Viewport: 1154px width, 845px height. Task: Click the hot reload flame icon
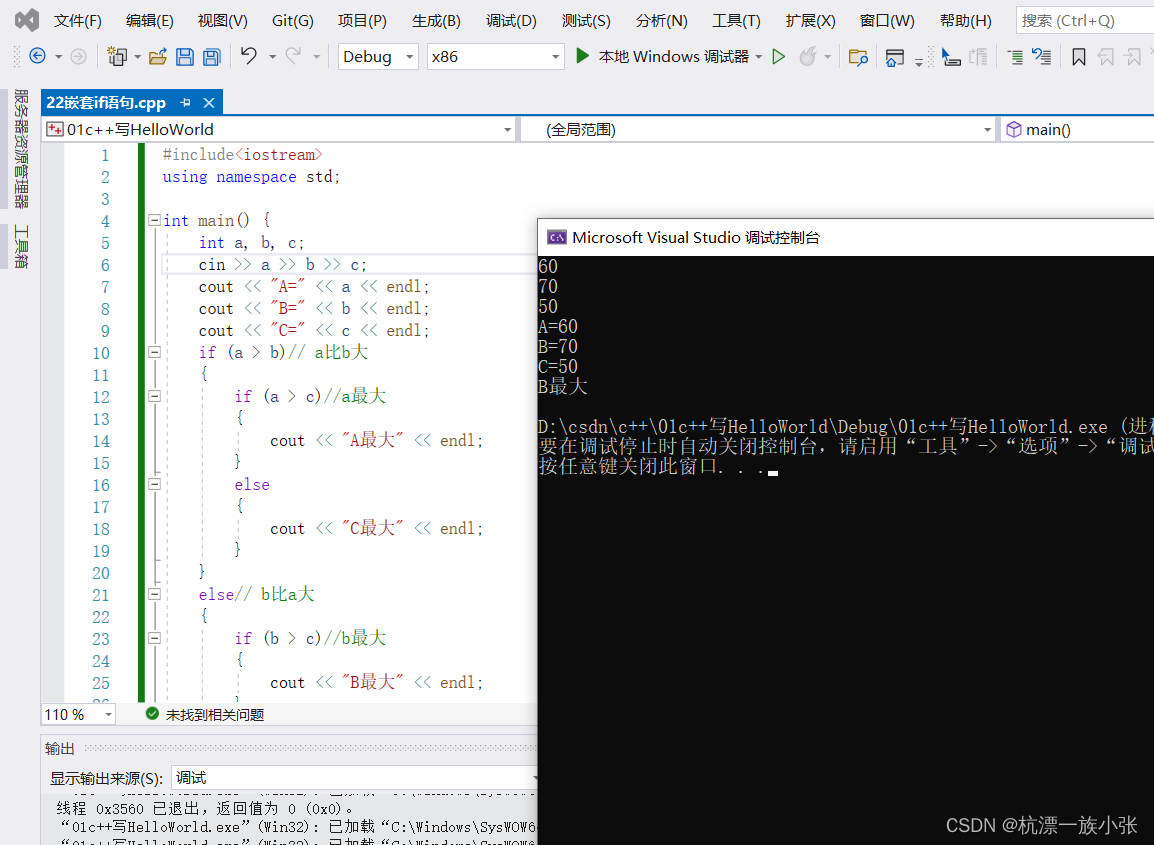coord(808,56)
